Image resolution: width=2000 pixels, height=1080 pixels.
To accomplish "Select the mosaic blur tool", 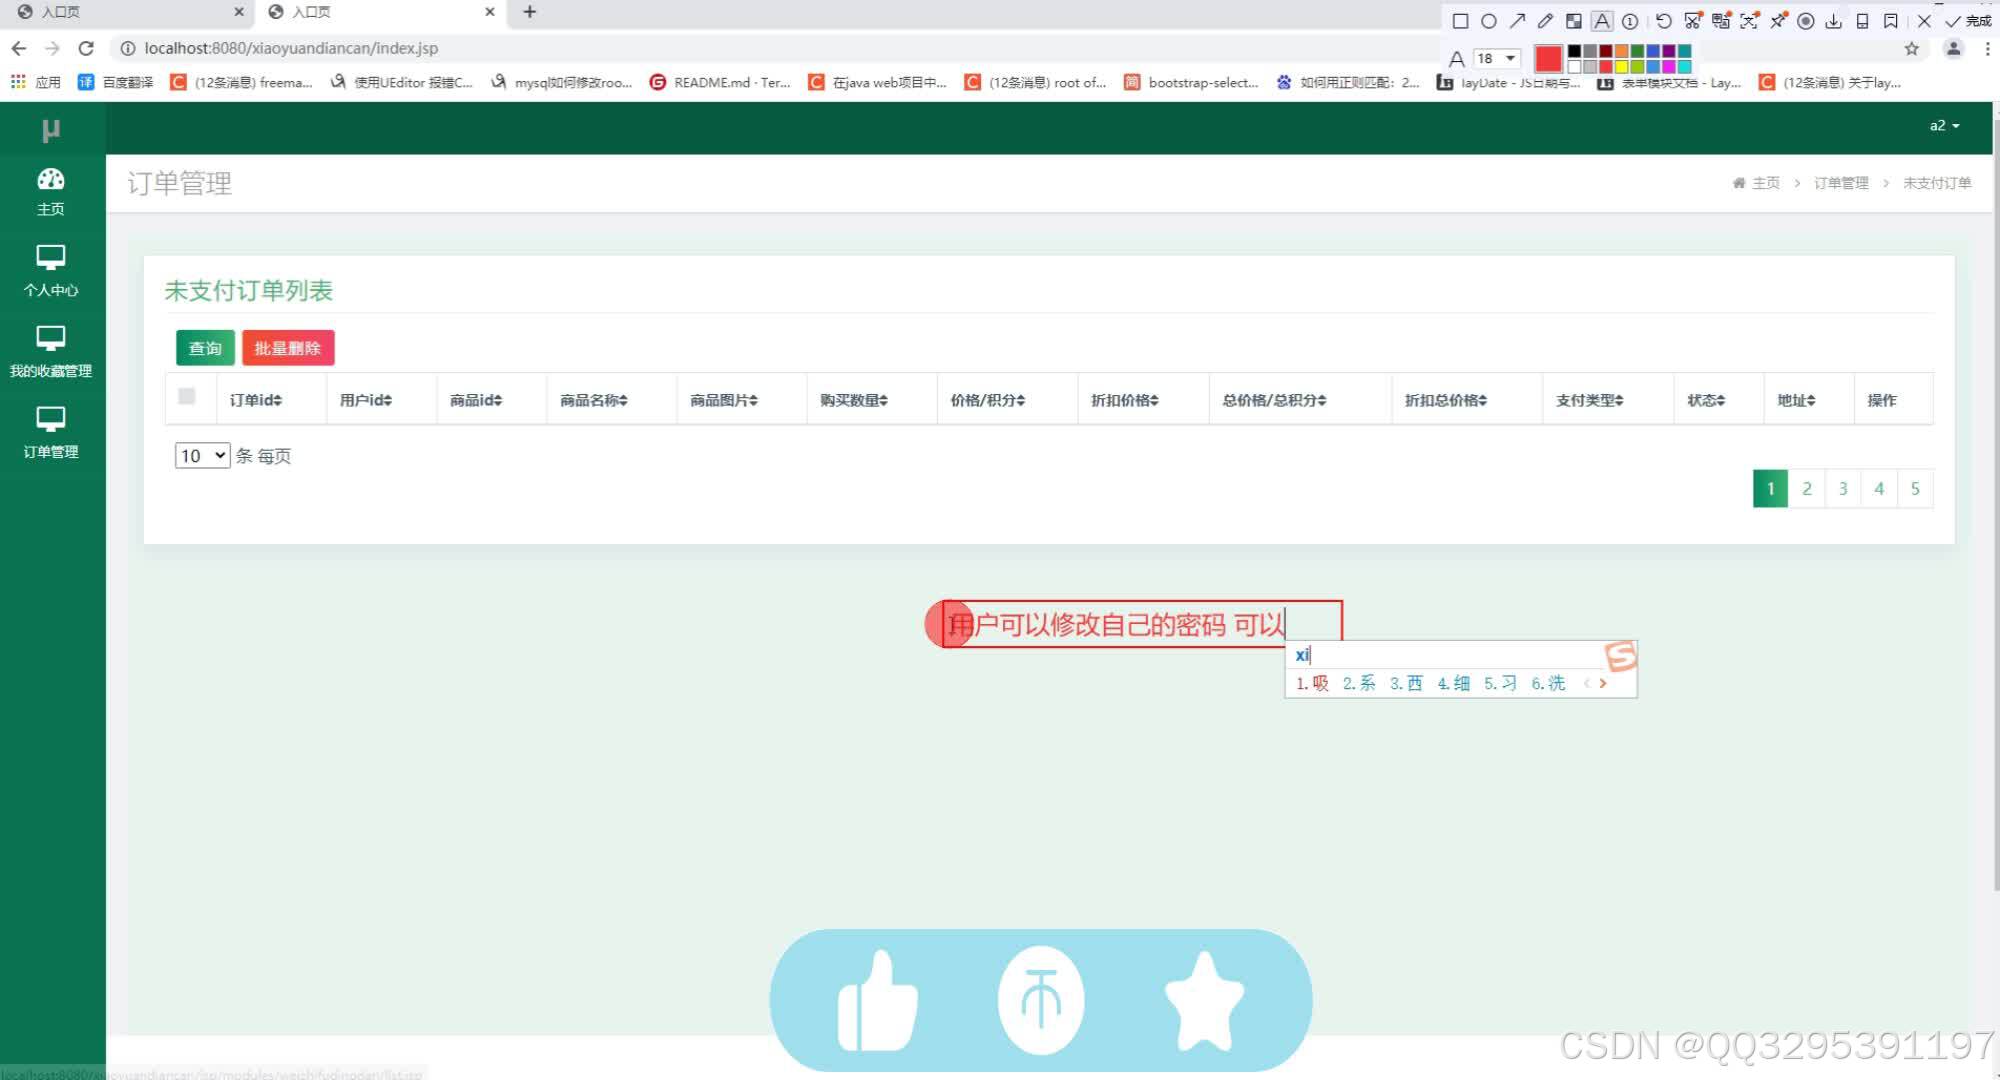I will point(1573,21).
